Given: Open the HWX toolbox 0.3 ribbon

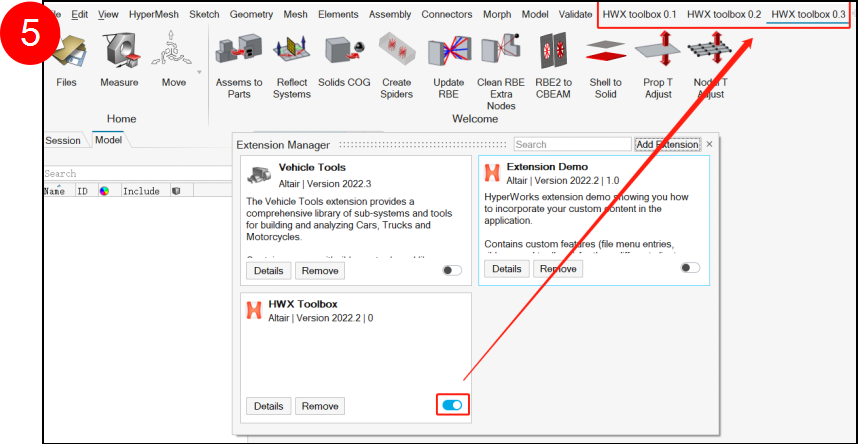Looking at the screenshot, I should point(809,15).
